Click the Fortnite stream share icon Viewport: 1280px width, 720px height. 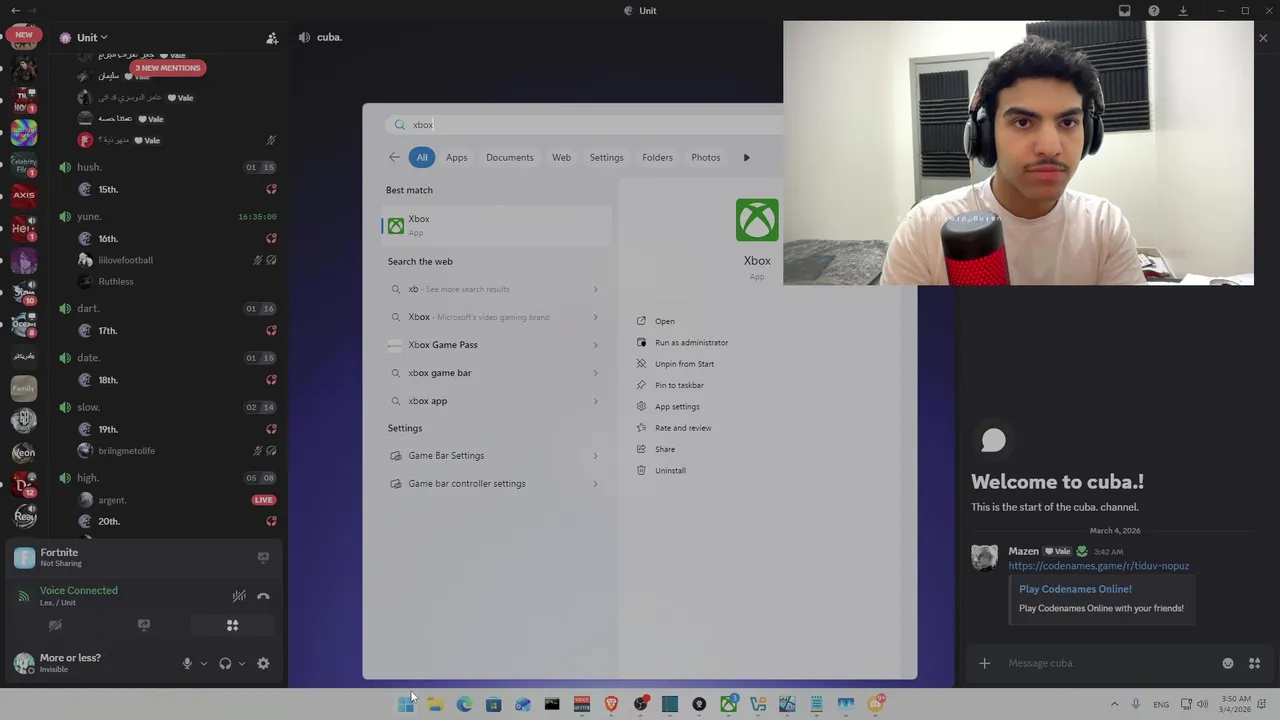pos(263,558)
